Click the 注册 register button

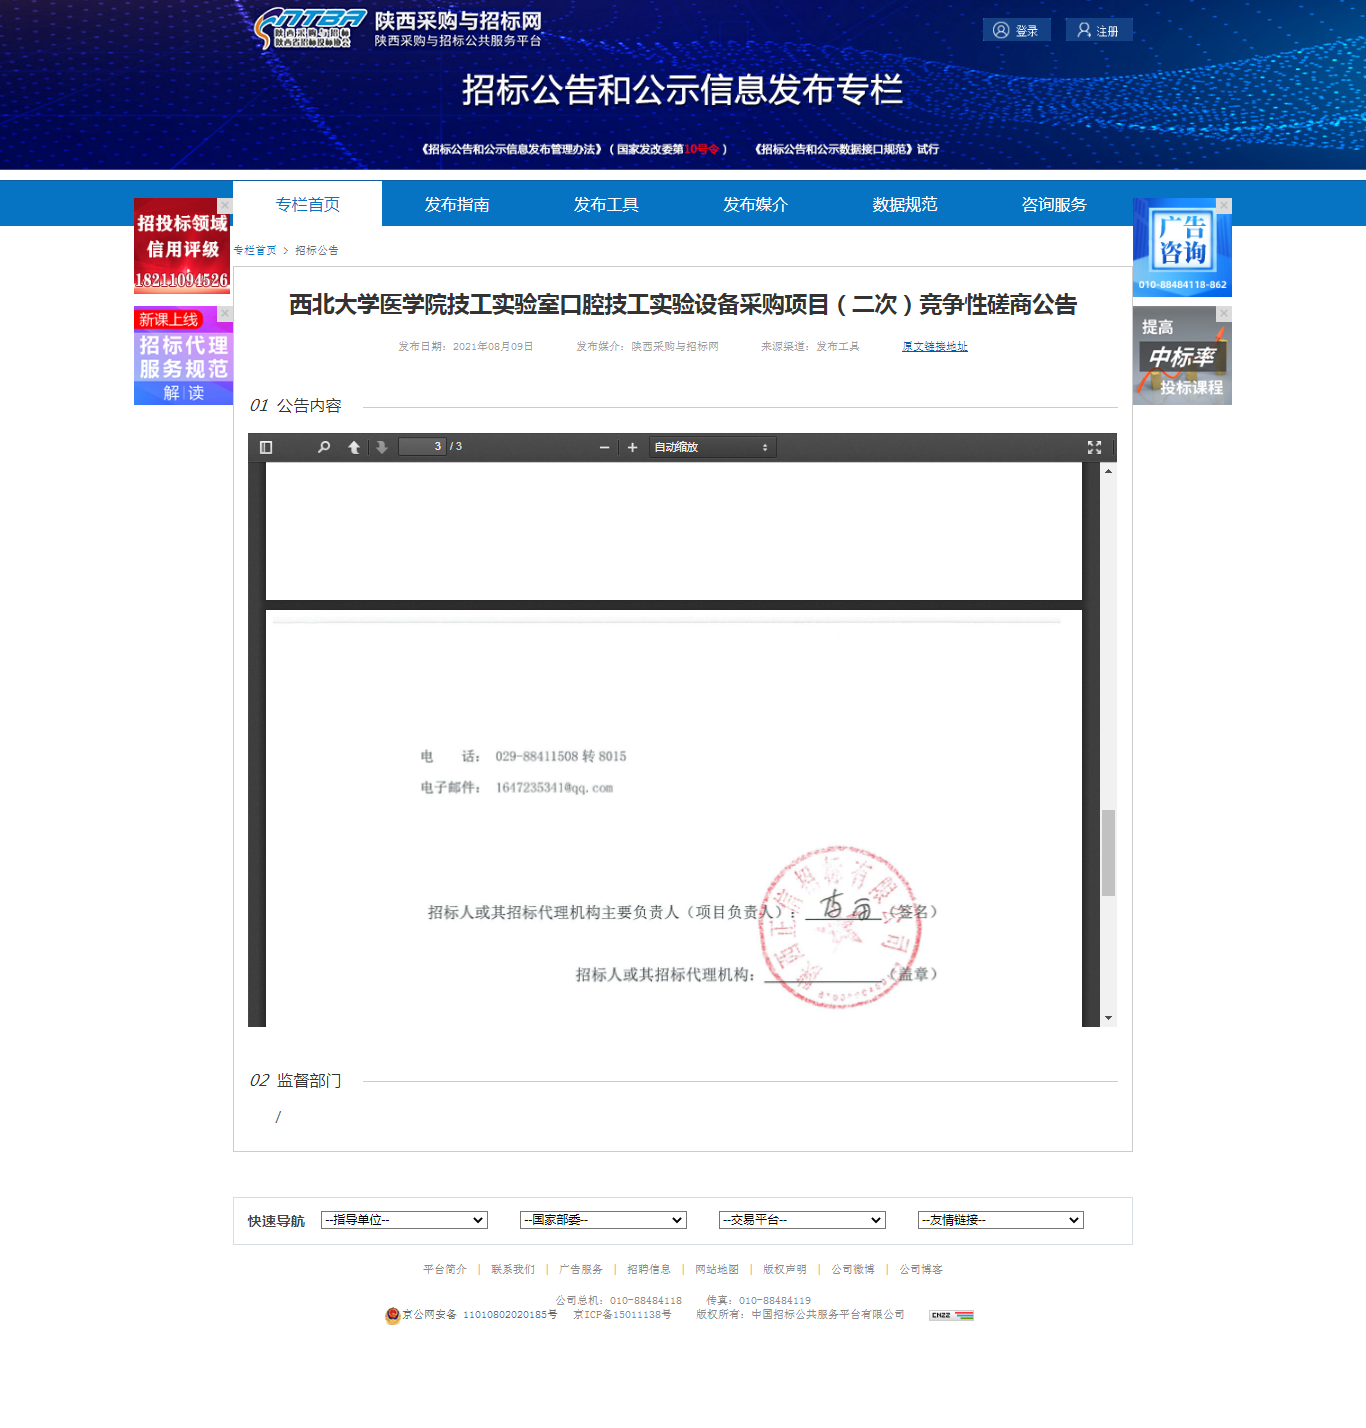pos(1098,31)
